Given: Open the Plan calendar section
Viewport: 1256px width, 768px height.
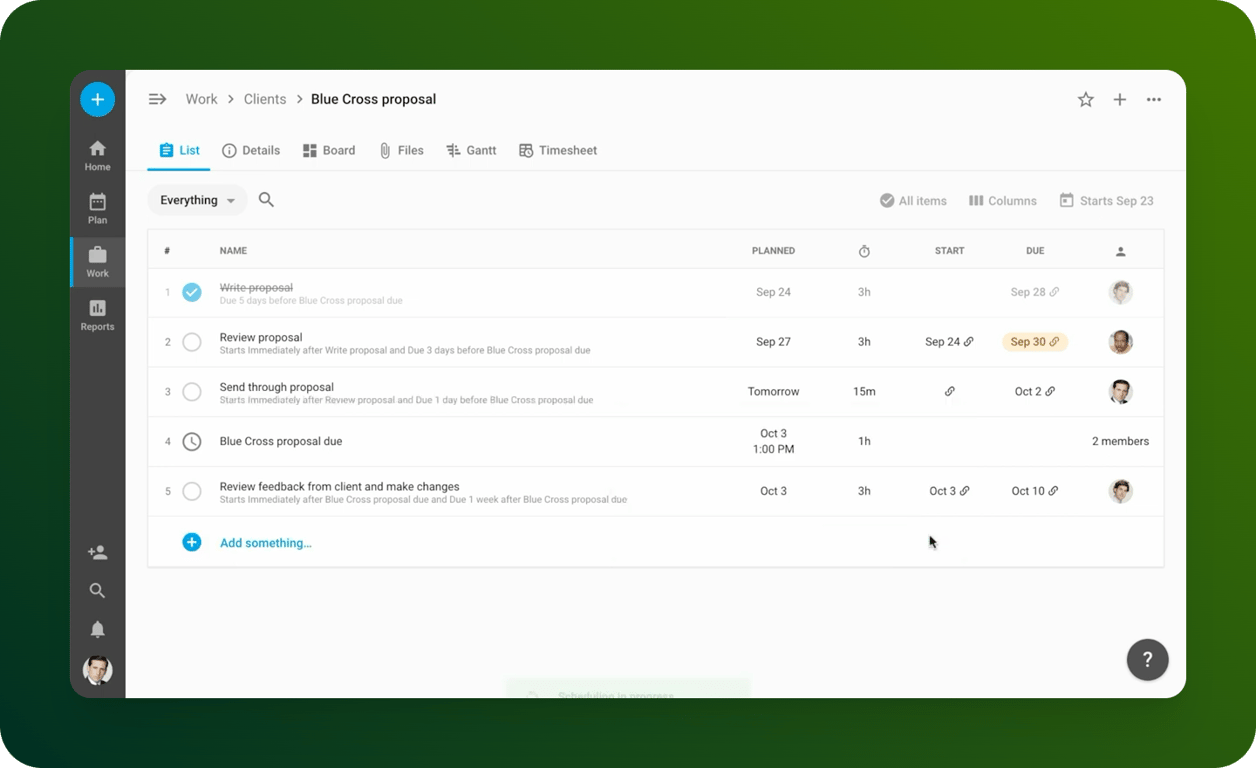Looking at the screenshot, I should click(97, 209).
